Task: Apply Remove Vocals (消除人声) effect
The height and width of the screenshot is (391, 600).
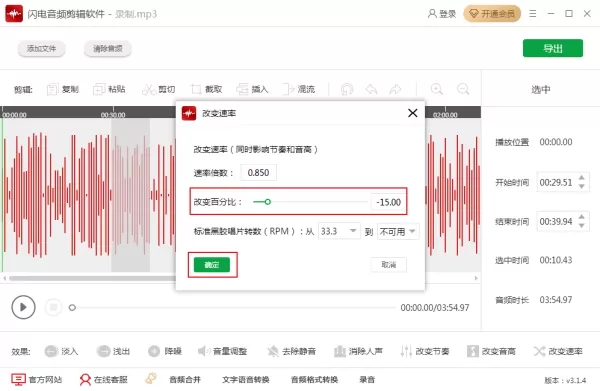Action: click(x=358, y=351)
